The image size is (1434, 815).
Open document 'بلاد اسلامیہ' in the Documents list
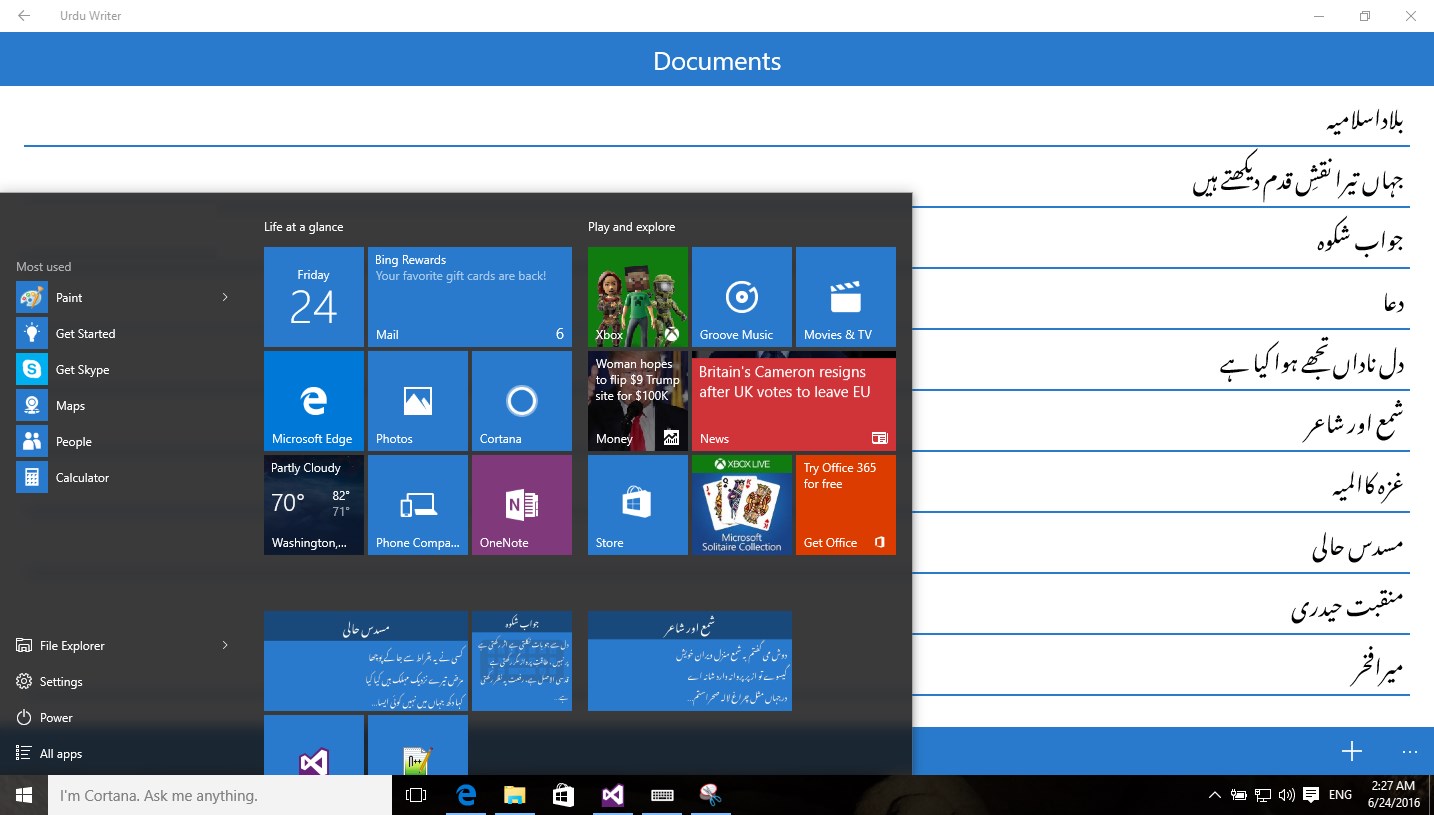tap(717, 120)
